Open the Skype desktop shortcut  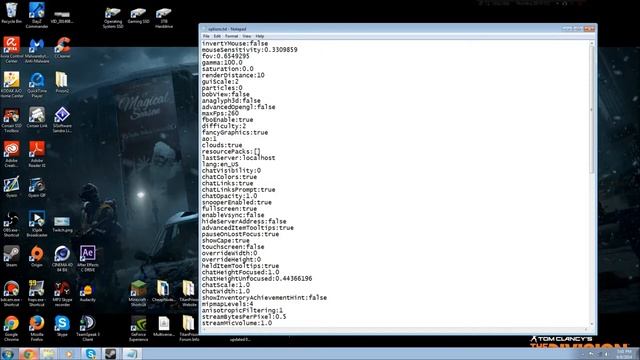pyautogui.click(x=62, y=326)
